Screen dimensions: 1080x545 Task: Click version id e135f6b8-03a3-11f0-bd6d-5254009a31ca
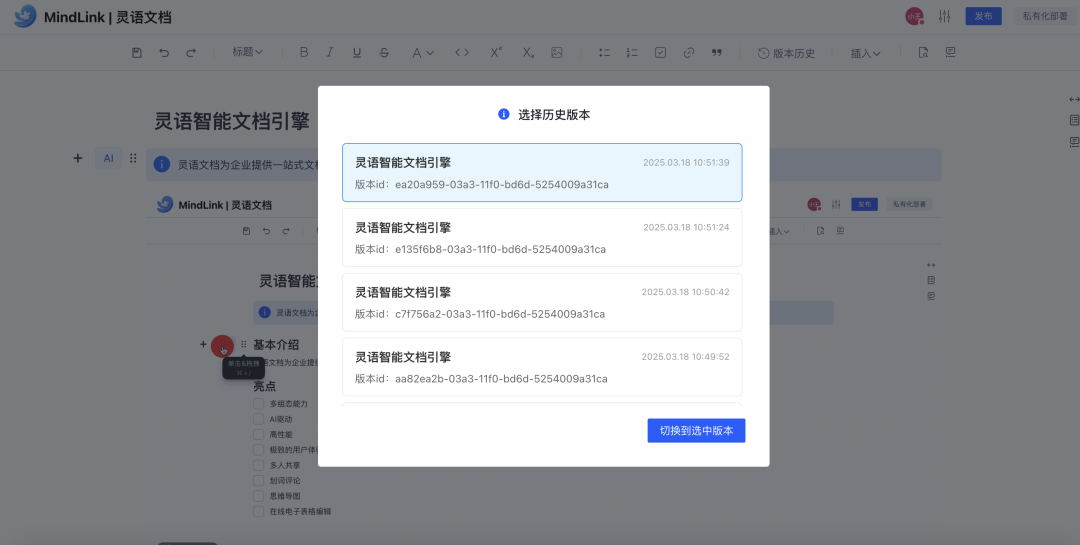500,249
